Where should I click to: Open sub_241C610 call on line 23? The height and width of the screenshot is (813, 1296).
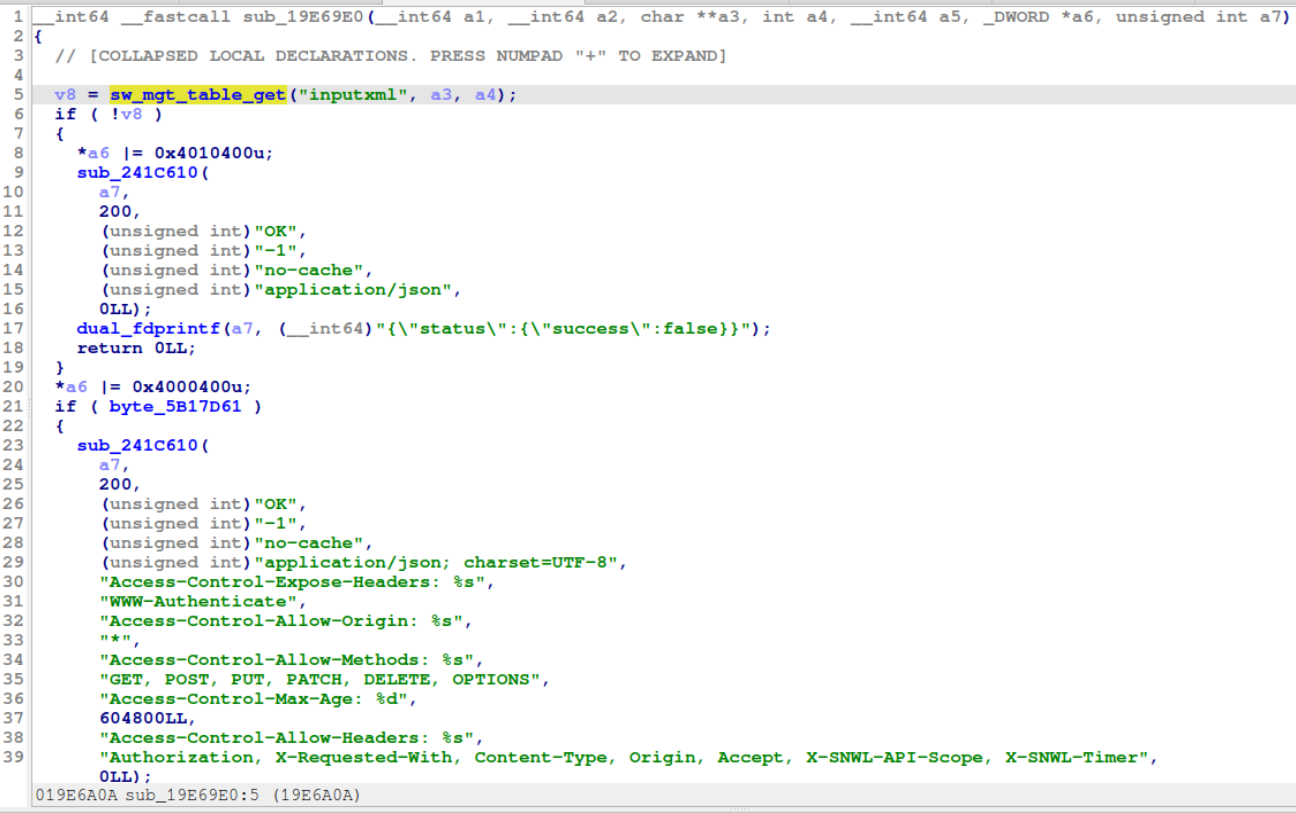click(138, 445)
